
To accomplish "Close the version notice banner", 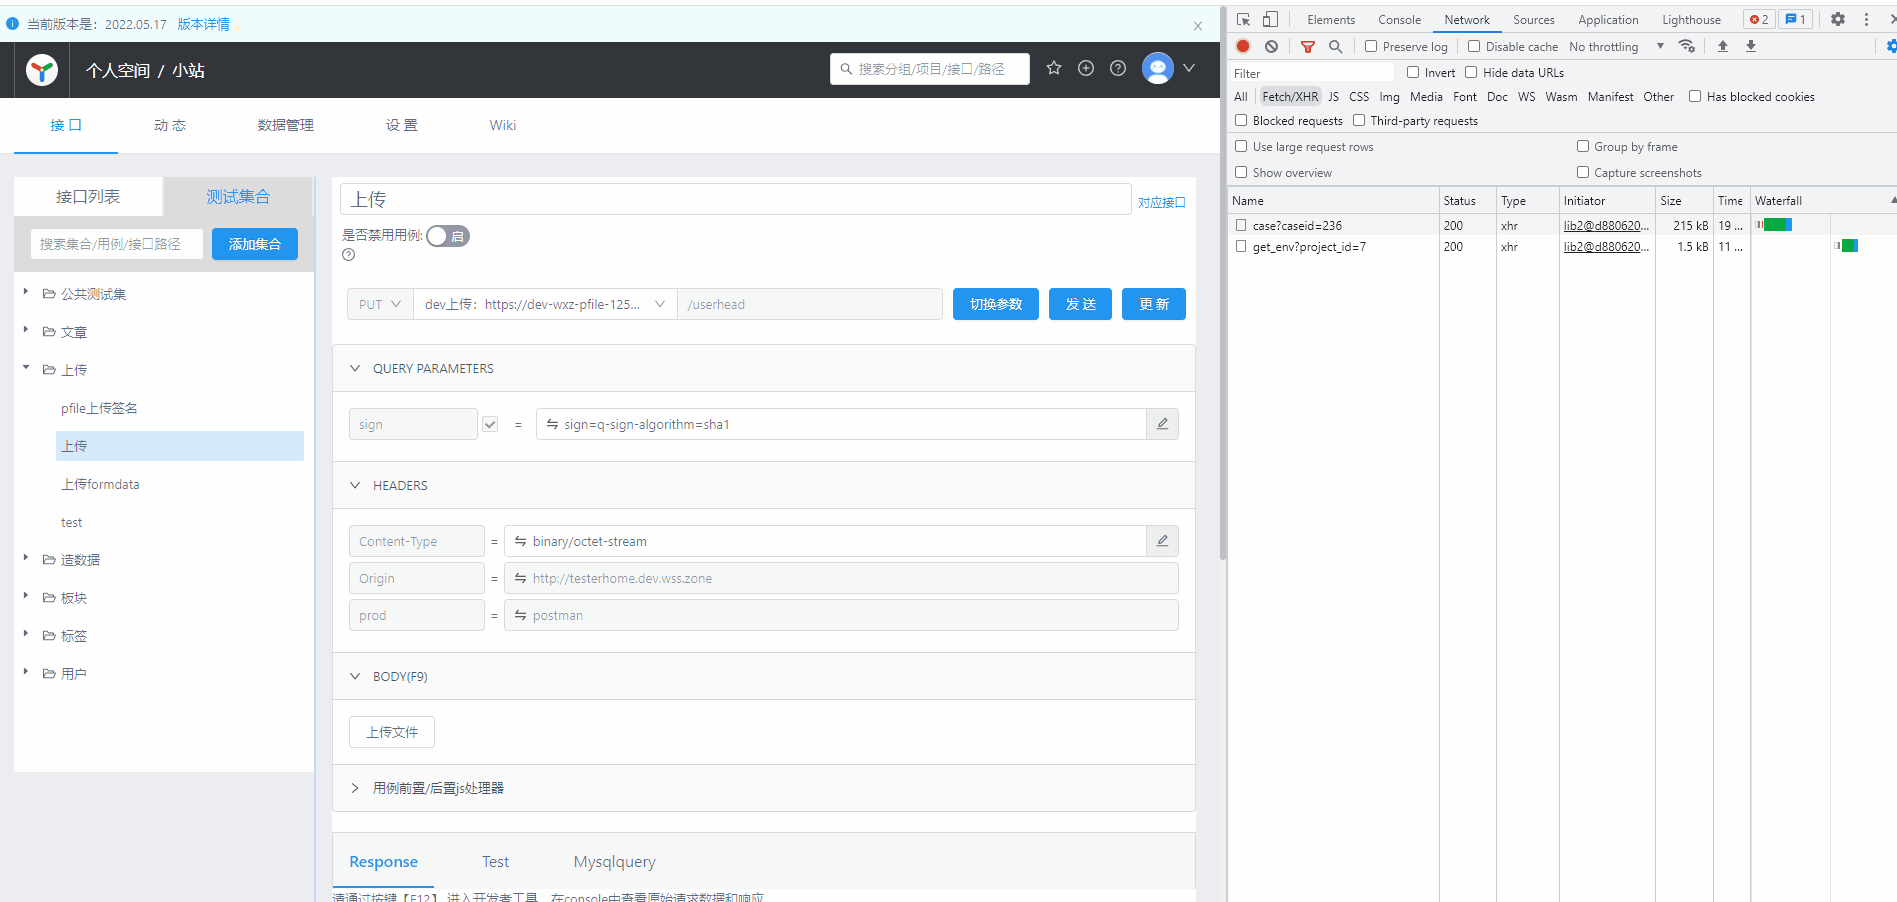I will (1198, 26).
